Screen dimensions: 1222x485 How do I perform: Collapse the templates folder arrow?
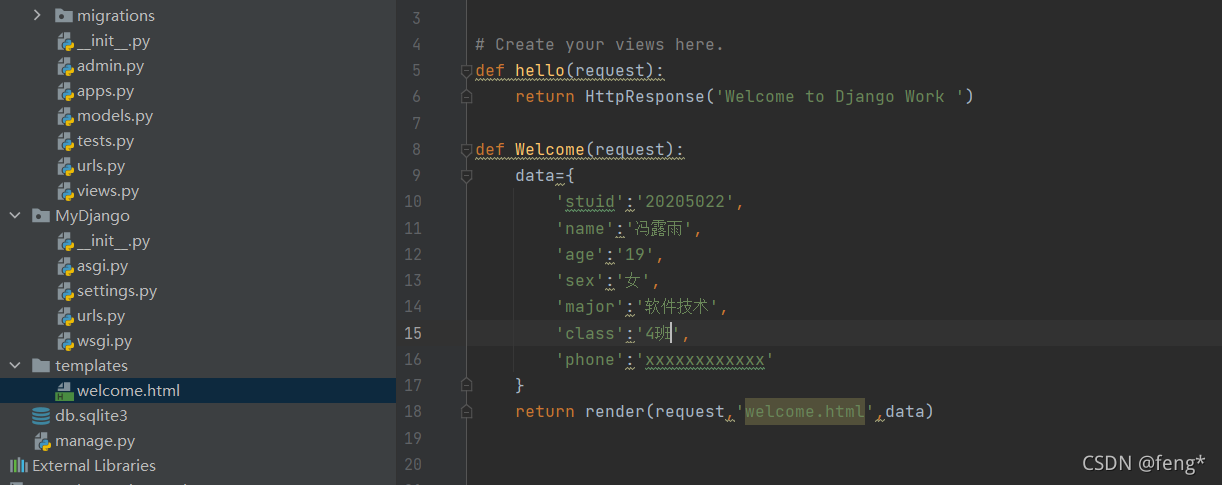pyautogui.click(x=15, y=366)
